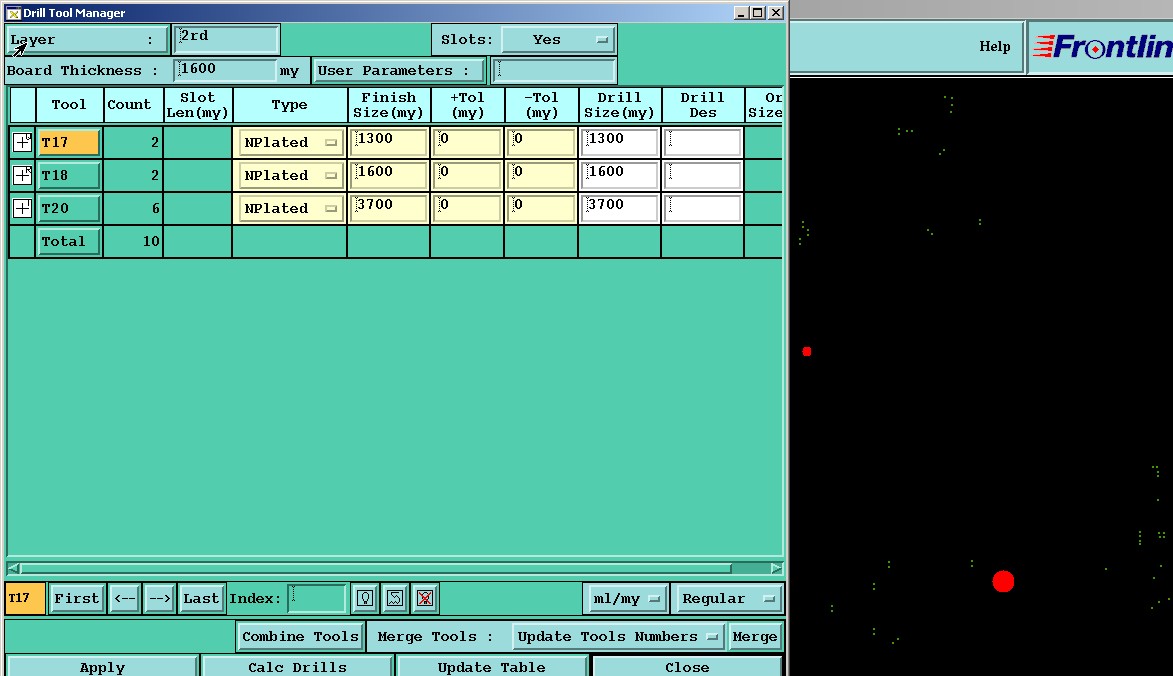Open the Help menu in background window

[995, 46]
